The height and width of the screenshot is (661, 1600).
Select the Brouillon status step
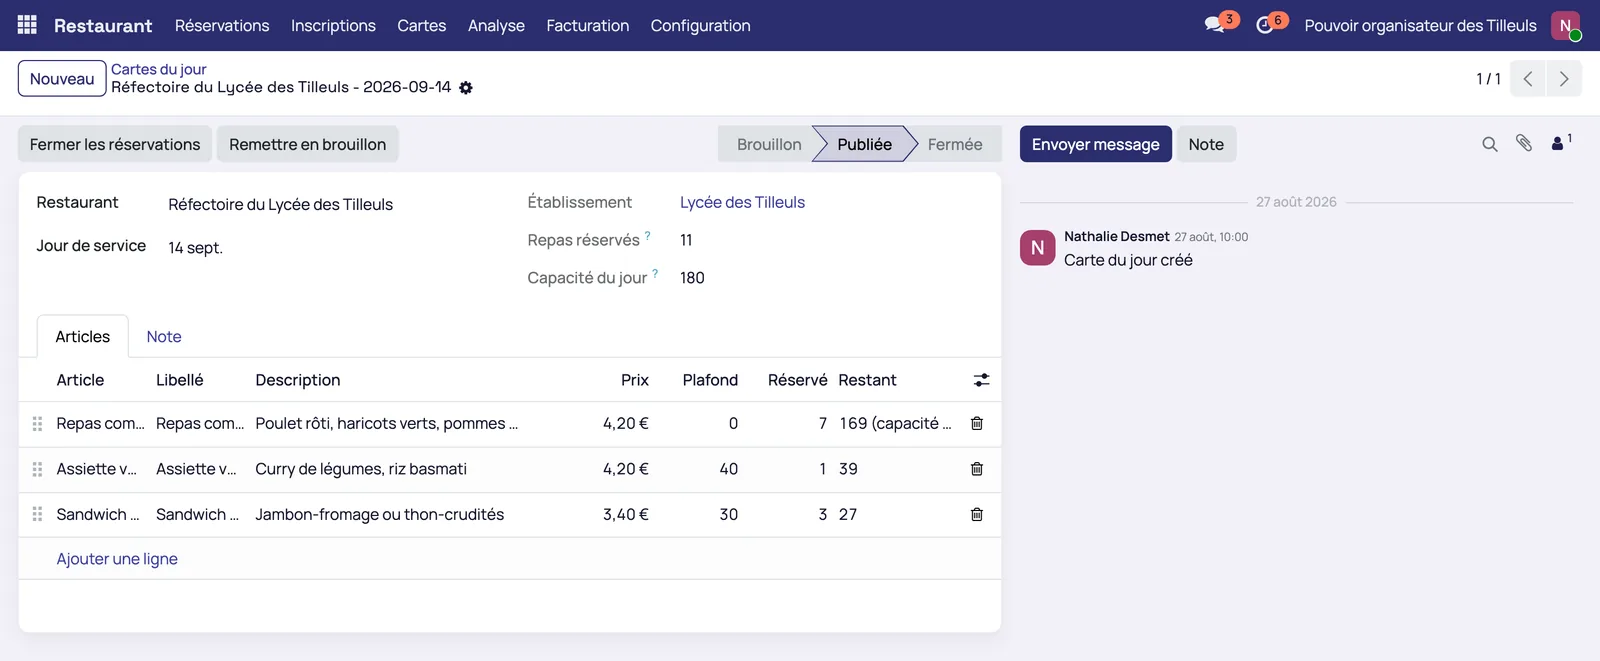coord(769,144)
